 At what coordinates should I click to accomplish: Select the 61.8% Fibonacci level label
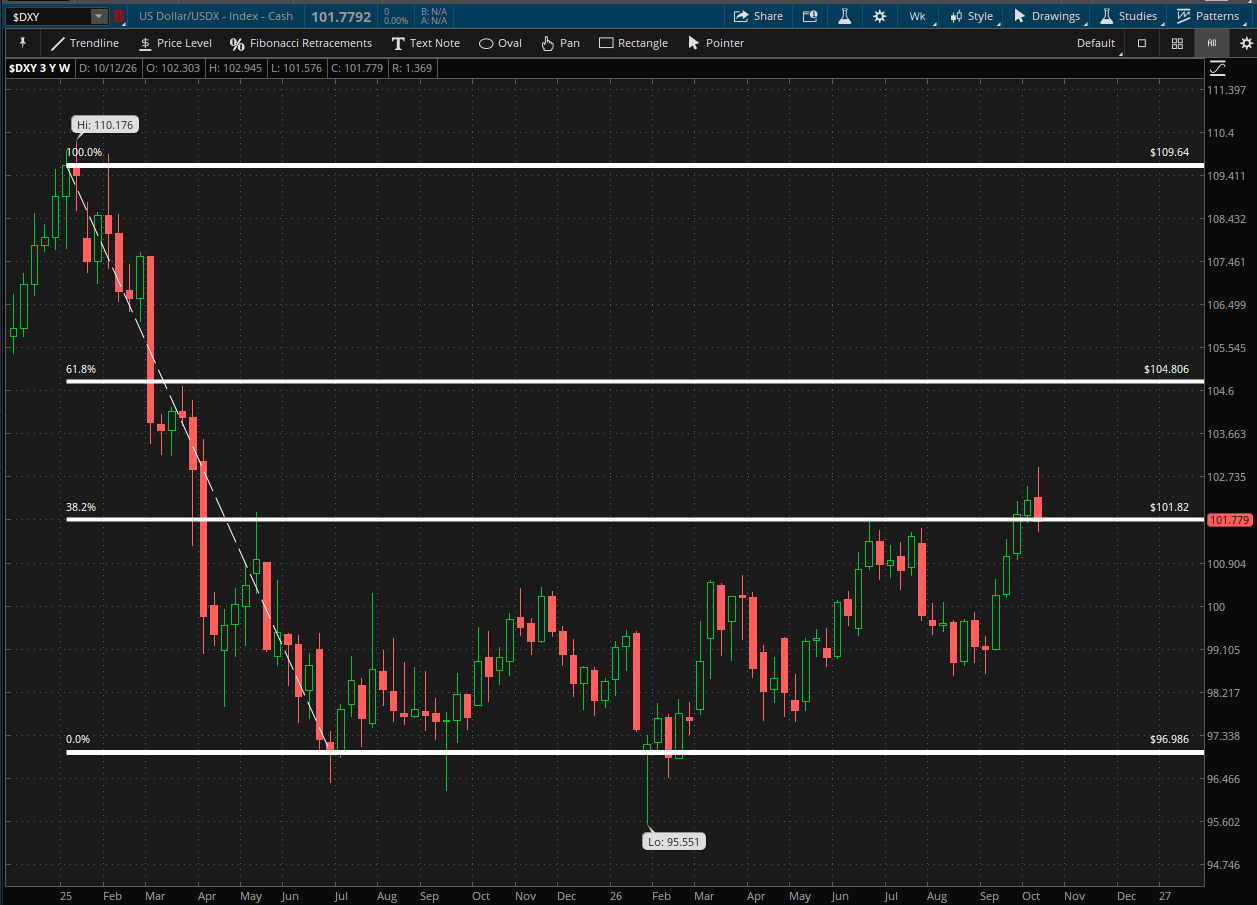click(81, 369)
